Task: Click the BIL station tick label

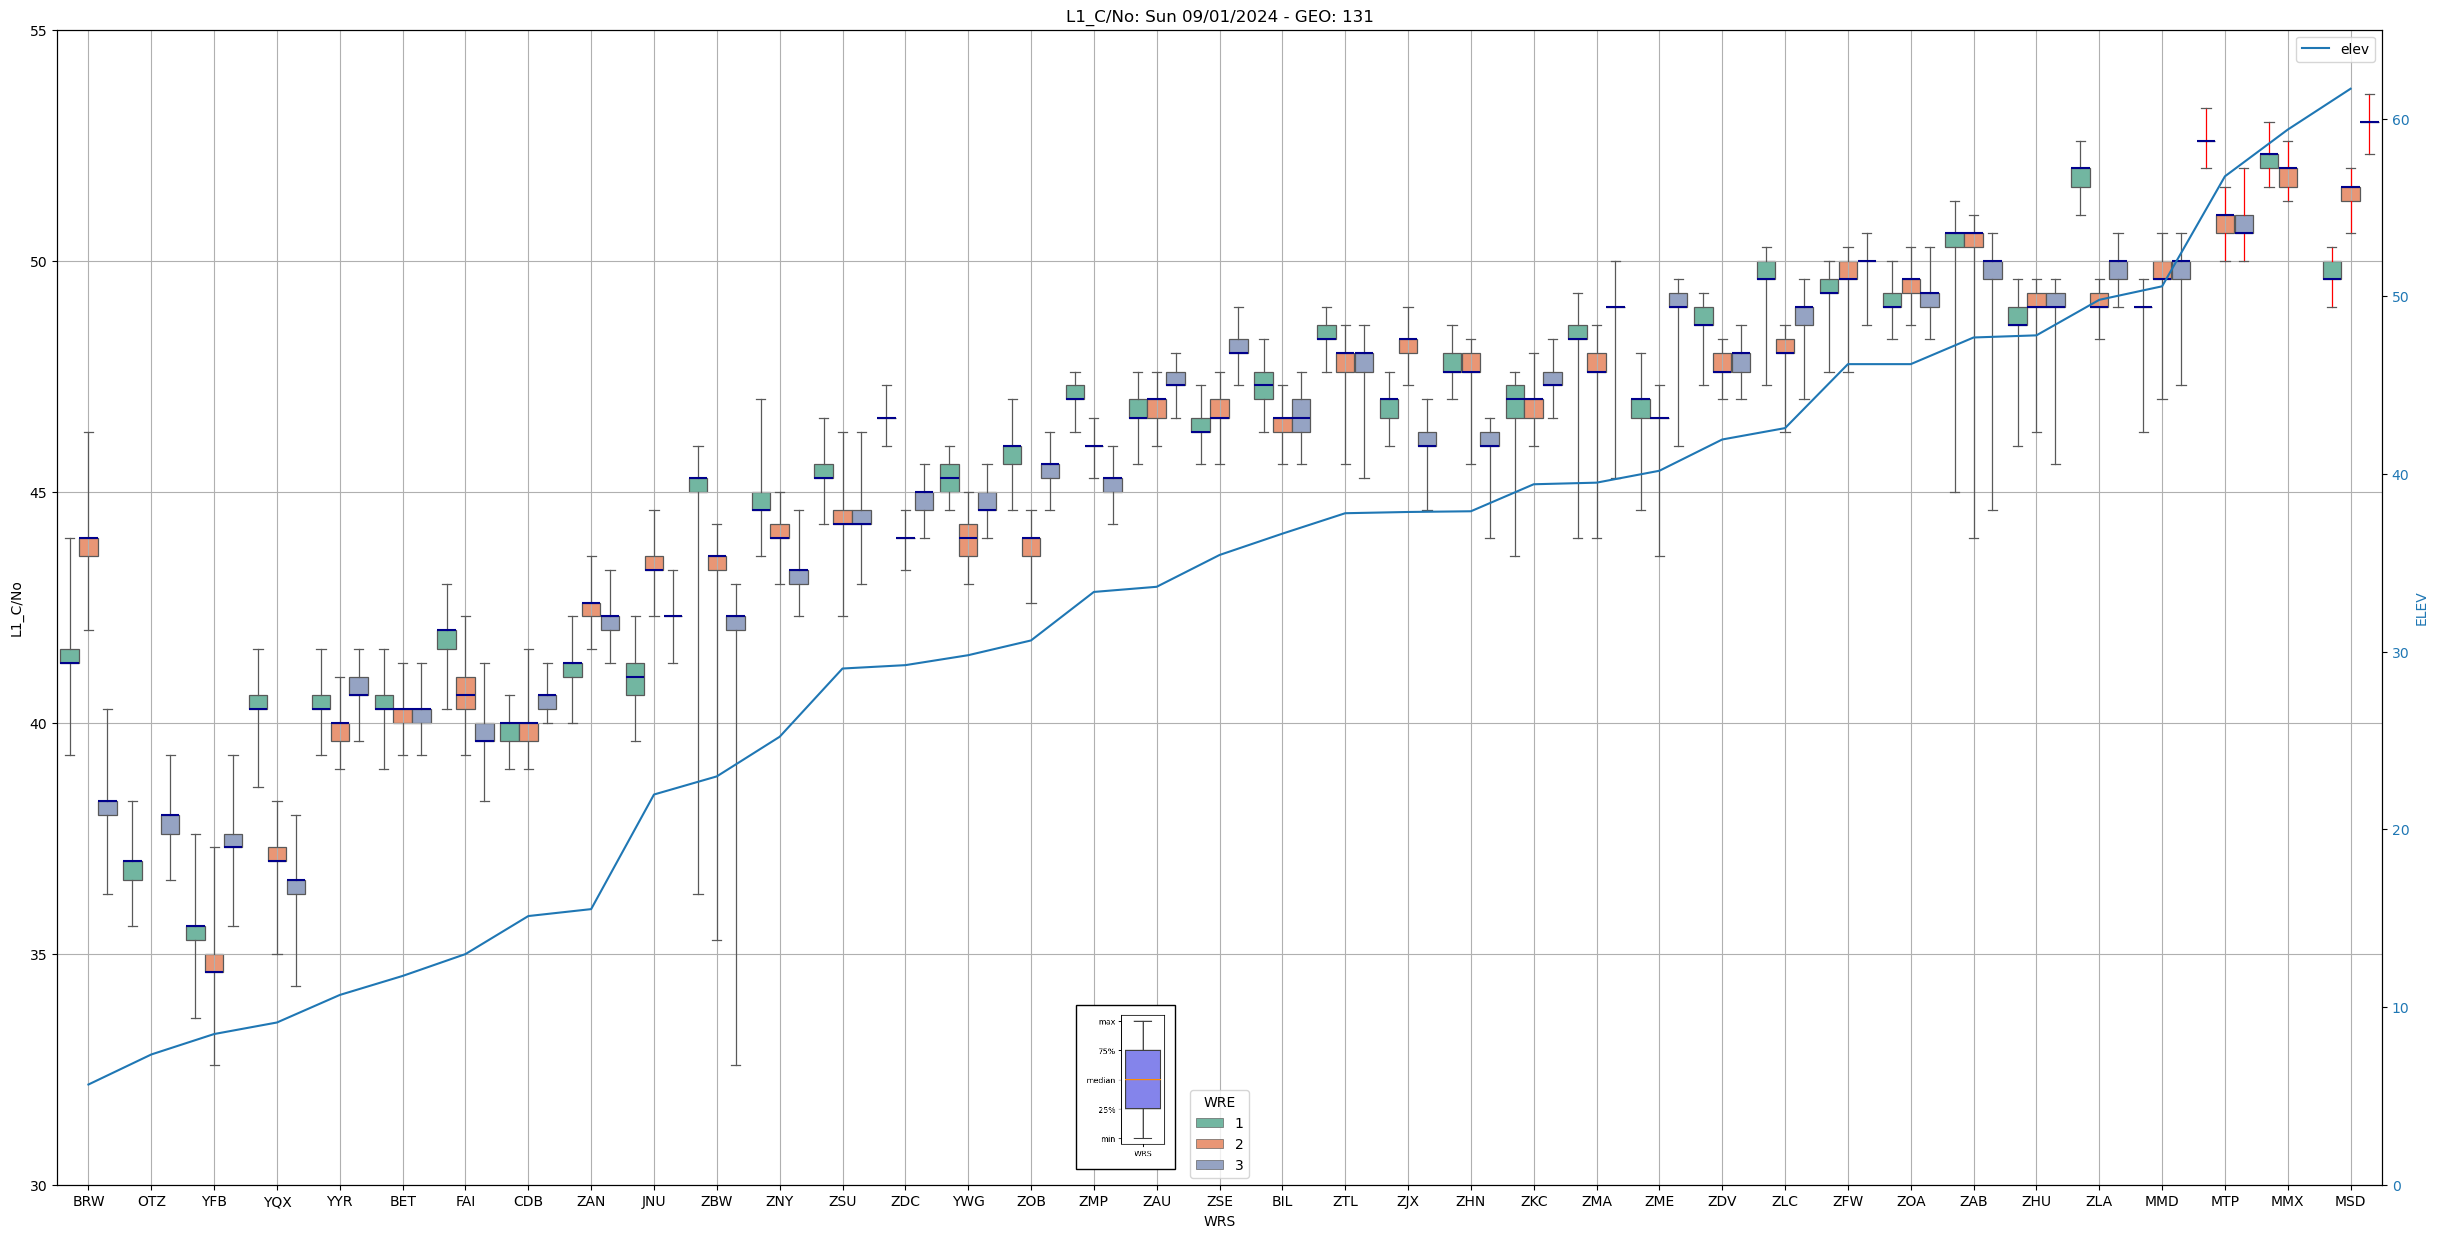Action: tap(1282, 1201)
